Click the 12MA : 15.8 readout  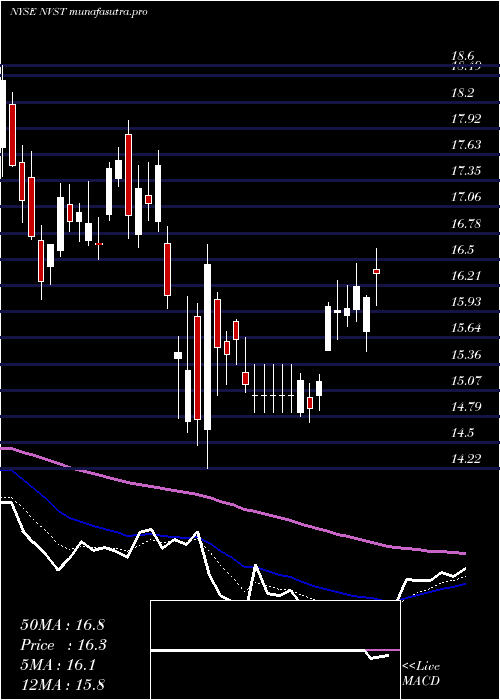tap(62, 684)
